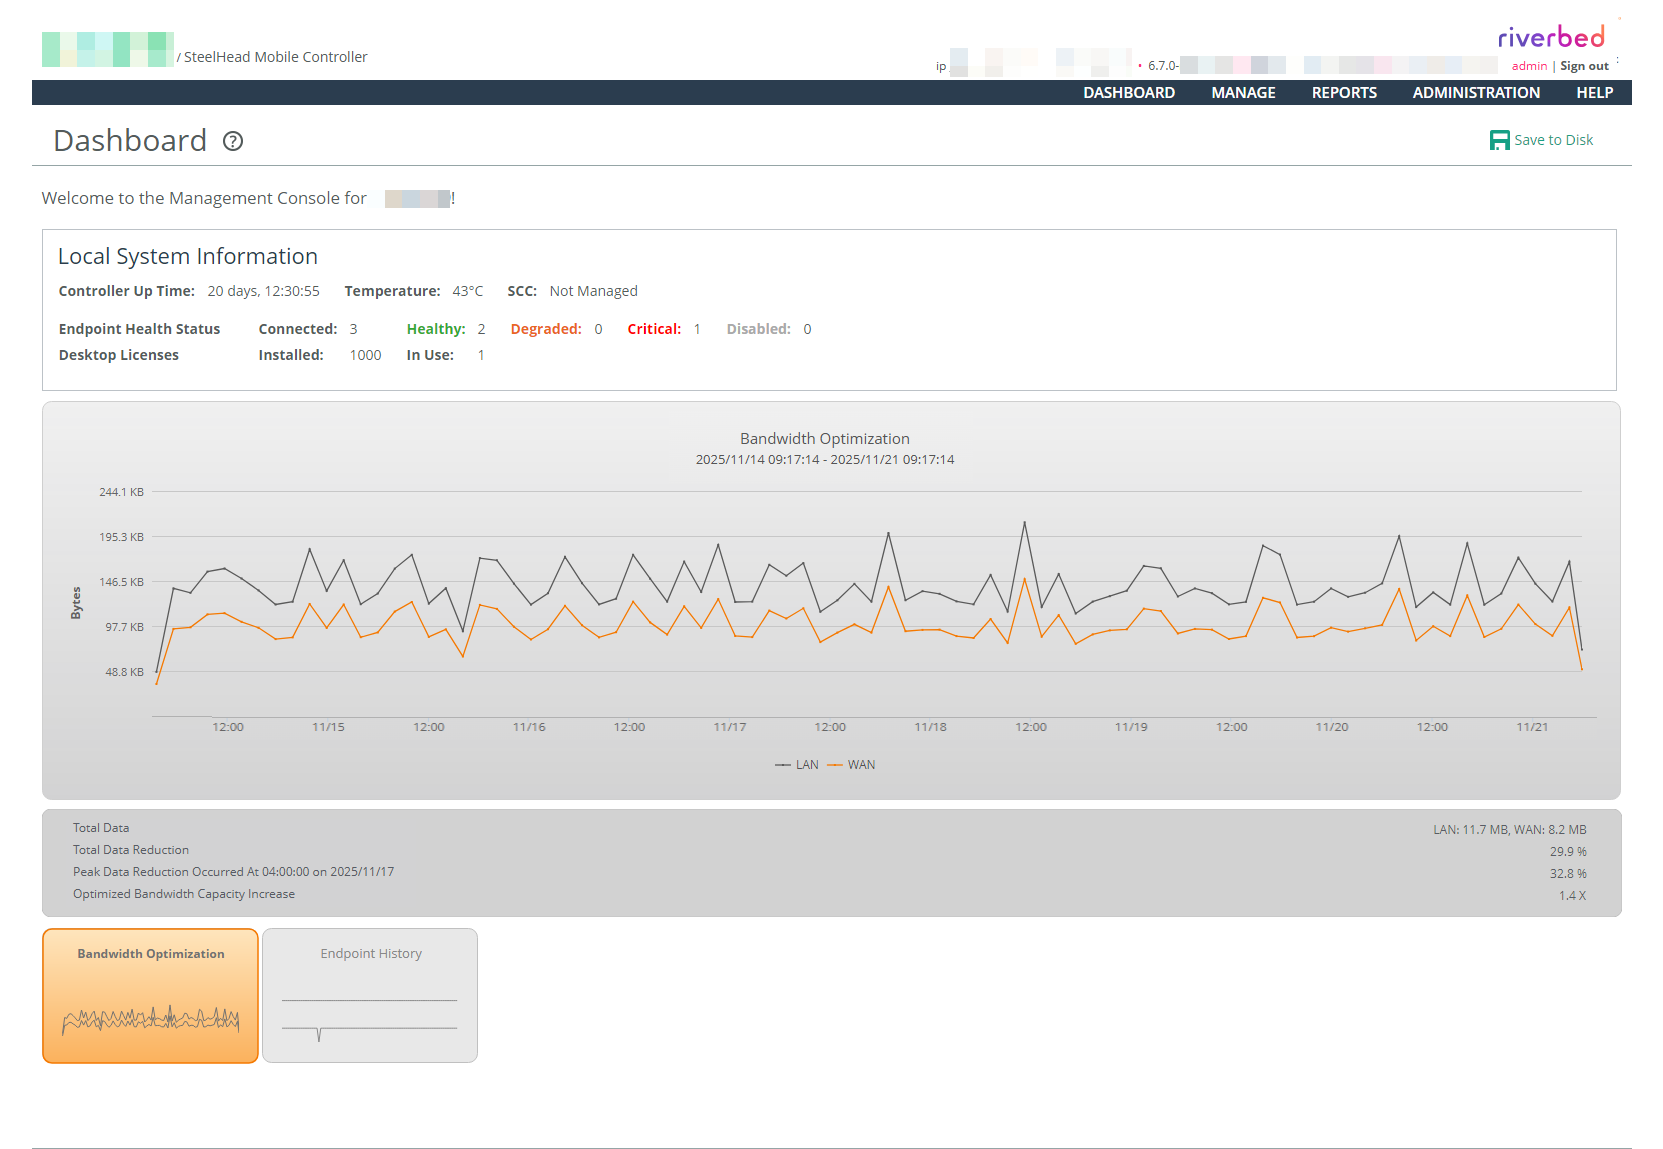Click the 11/18 marker on chart timeline

pyautogui.click(x=930, y=727)
